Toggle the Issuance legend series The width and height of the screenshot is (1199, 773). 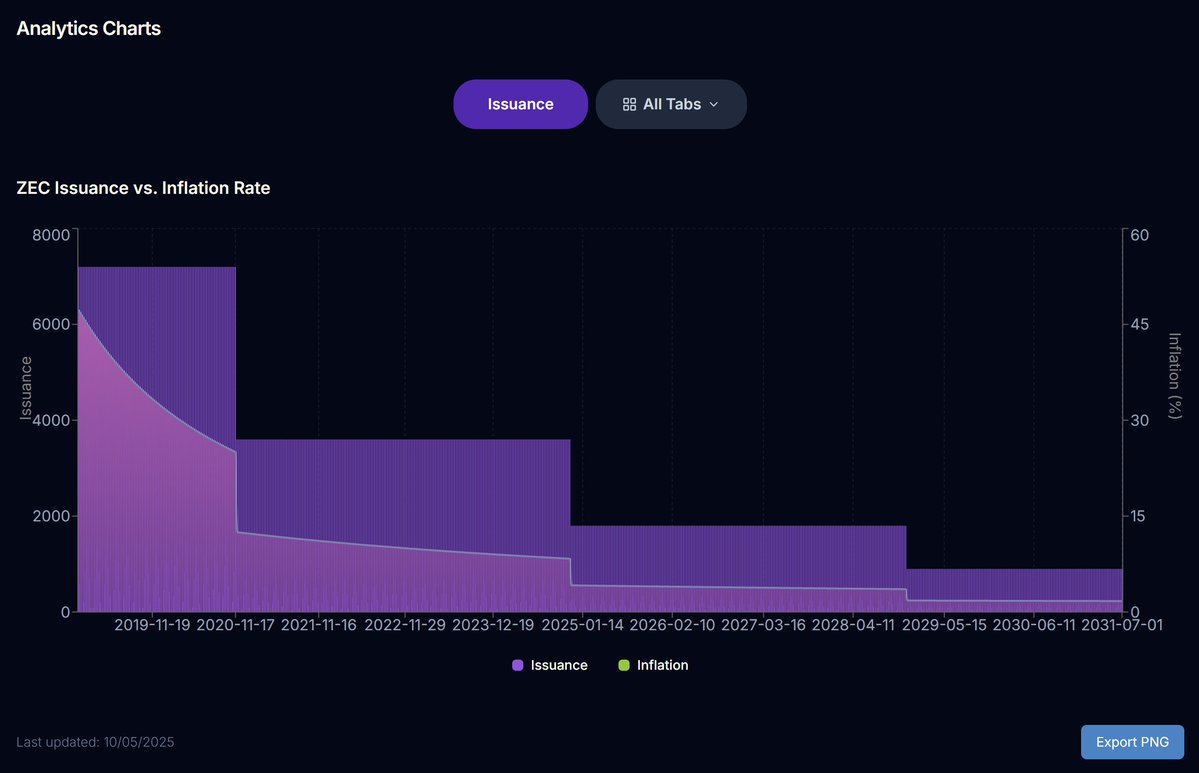click(550, 665)
